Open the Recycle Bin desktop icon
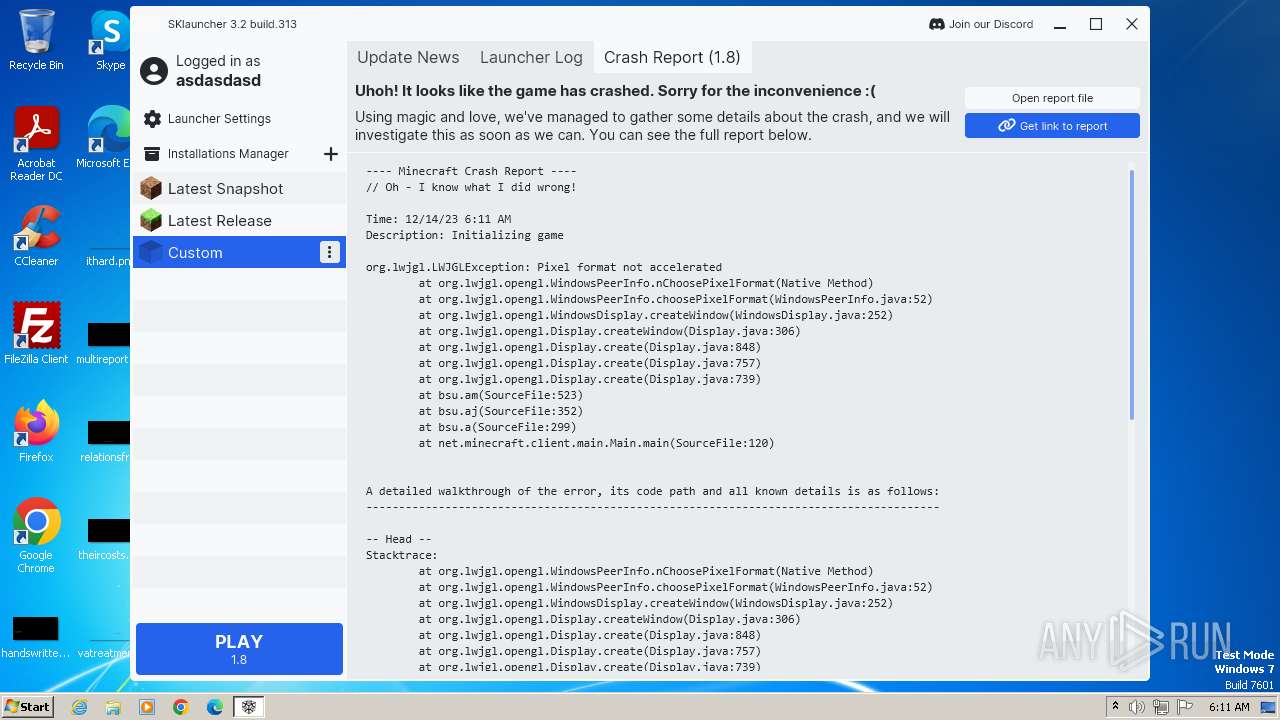Image resolution: width=1280 pixels, height=720 pixels. [36, 40]
